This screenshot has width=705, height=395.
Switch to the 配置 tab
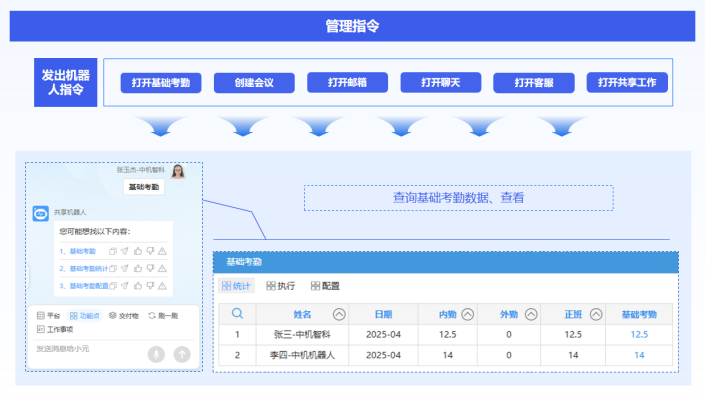(325, 286)
